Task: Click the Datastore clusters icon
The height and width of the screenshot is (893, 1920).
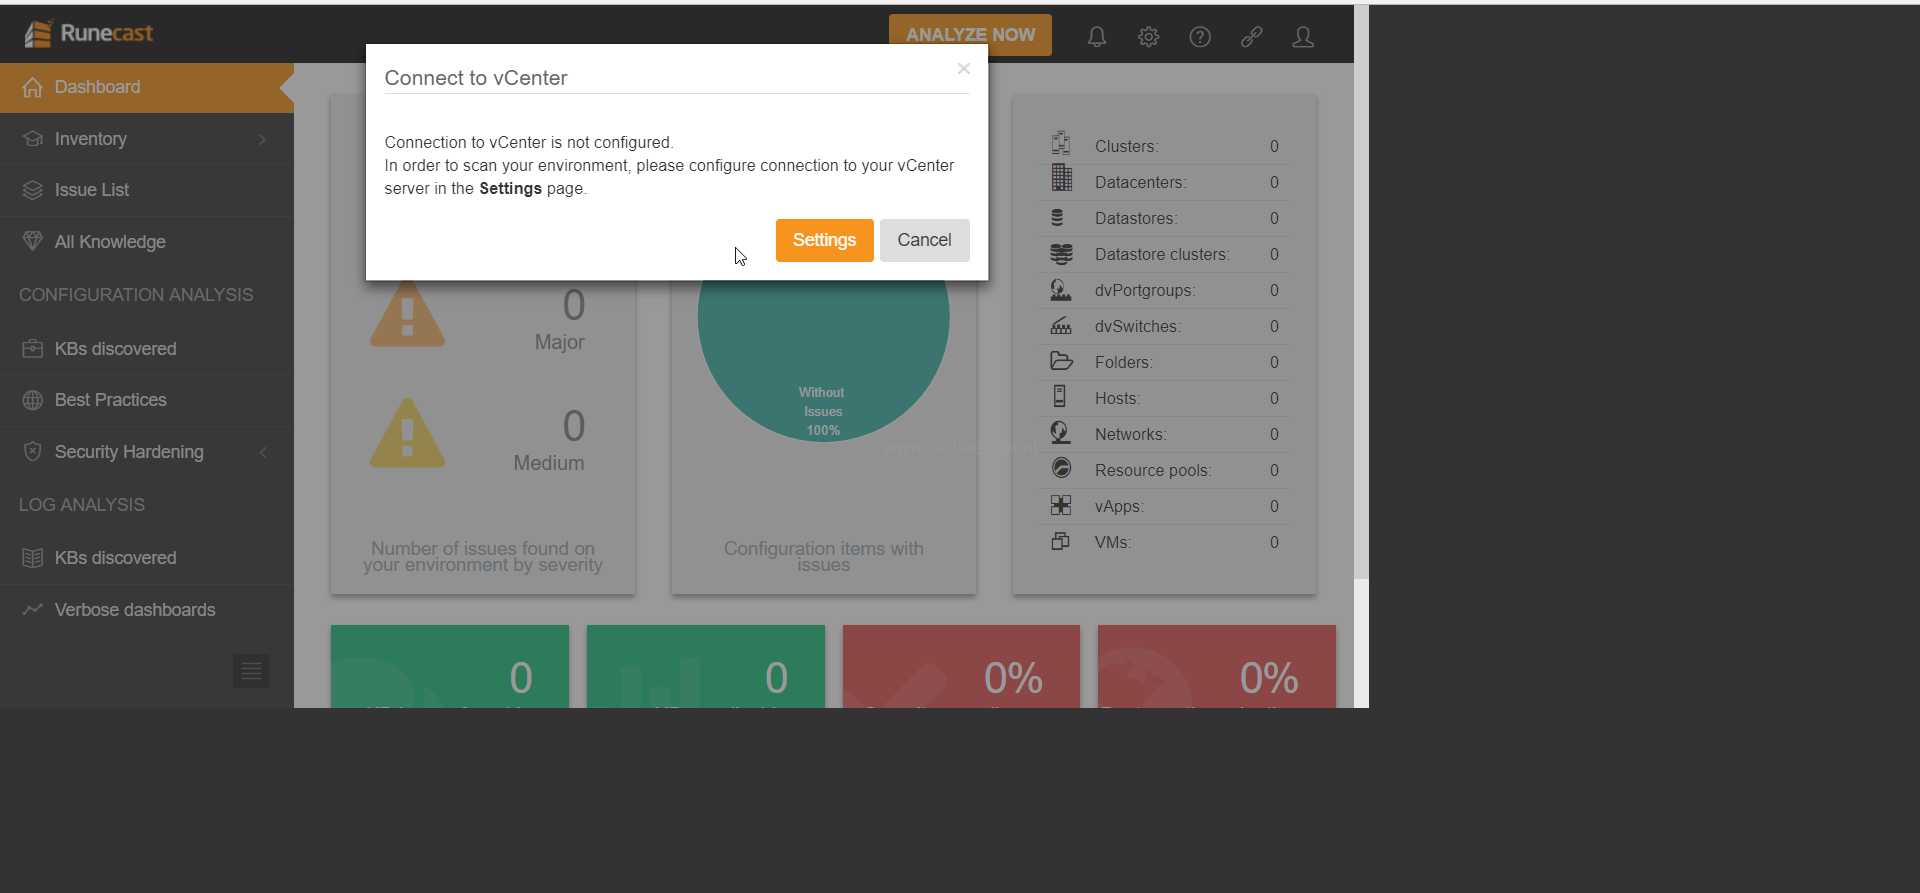Action: [x=1061, y=254]
